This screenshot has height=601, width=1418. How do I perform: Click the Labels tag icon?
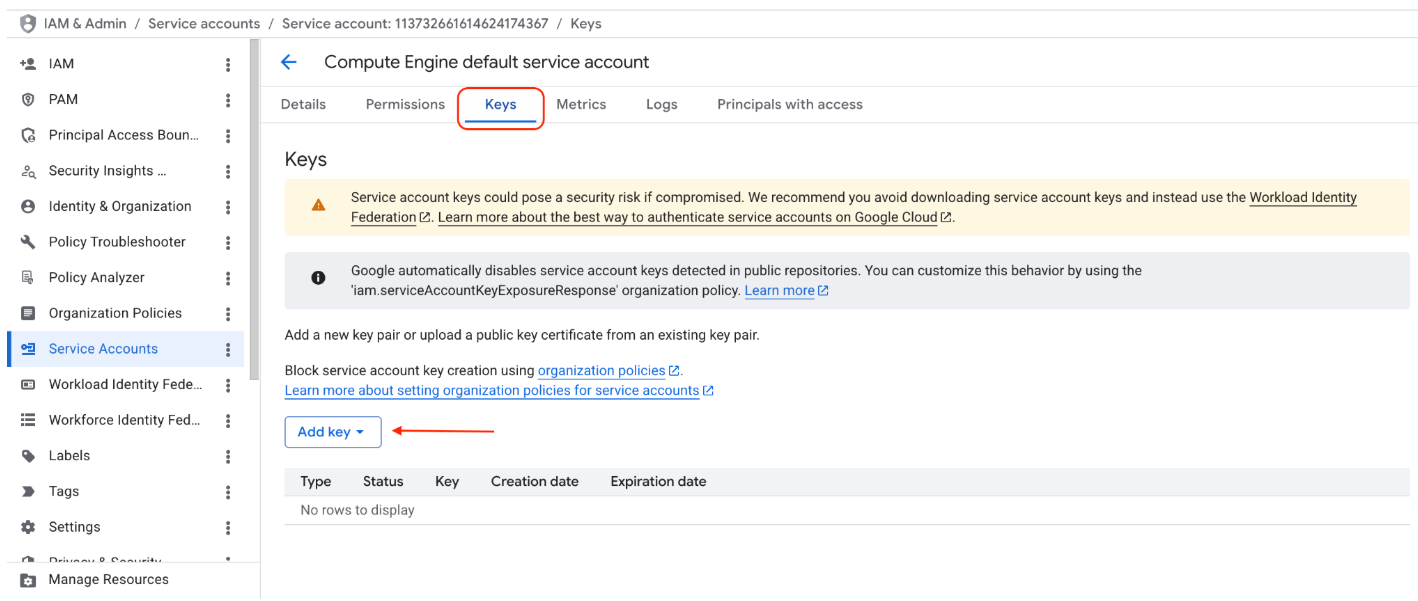(28, 456)
